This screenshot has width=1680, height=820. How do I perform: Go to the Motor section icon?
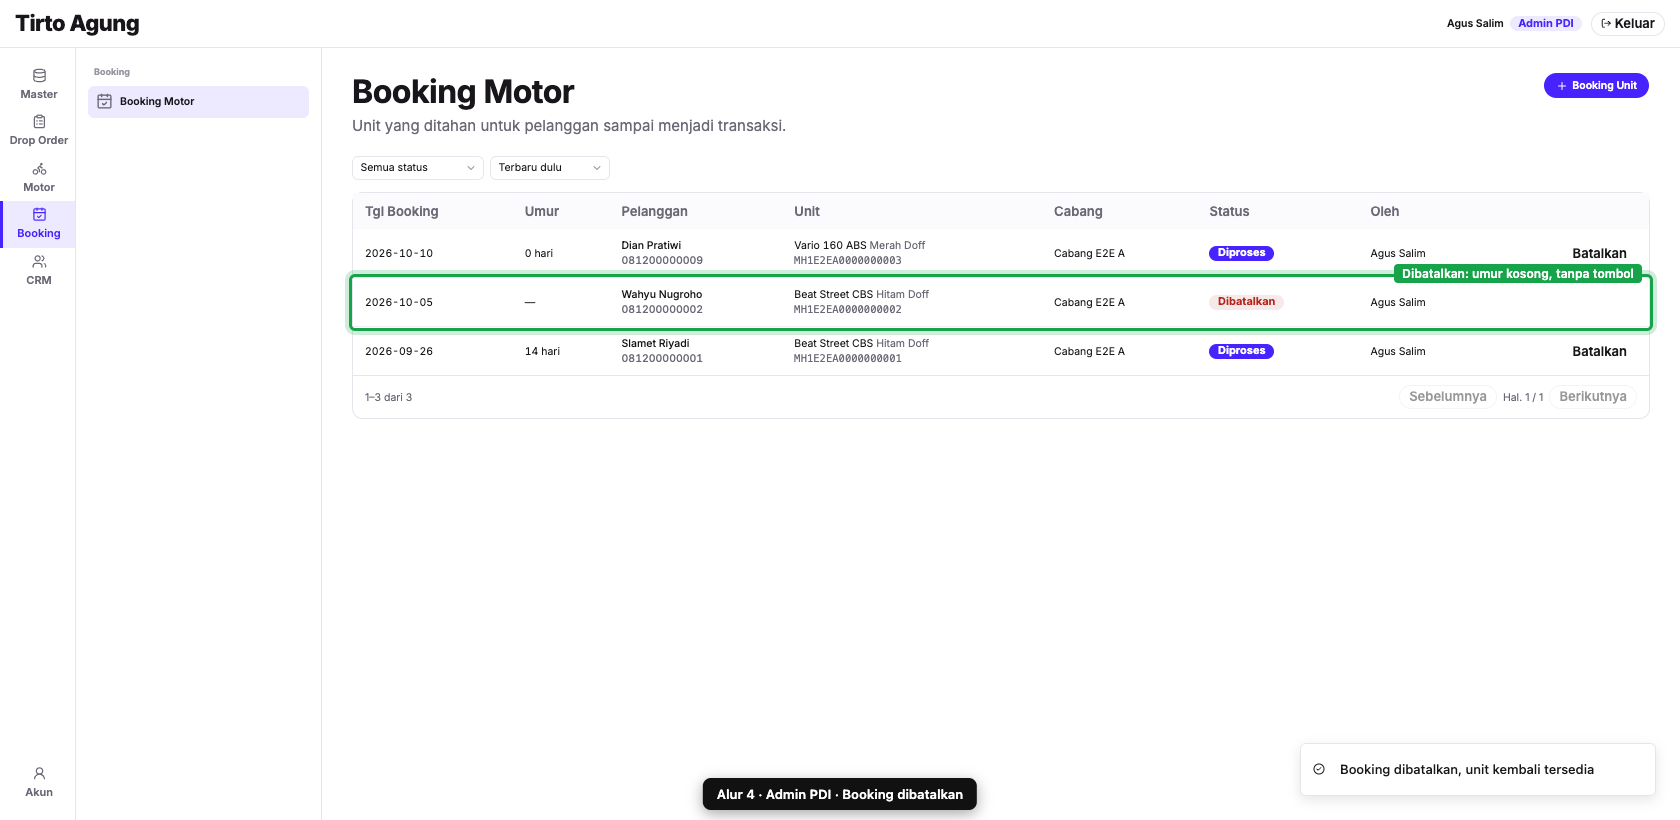(x=39, y=168)
